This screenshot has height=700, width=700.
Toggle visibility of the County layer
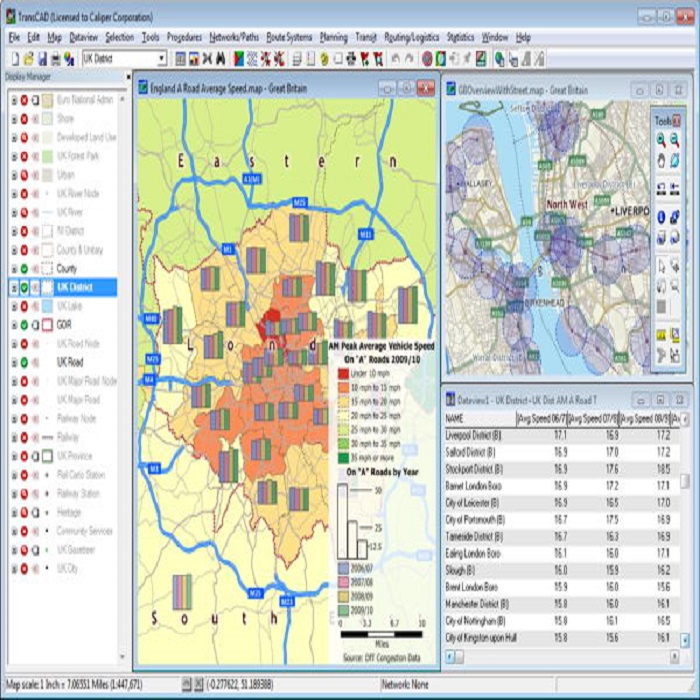pyautogui.click(x=23, y=269)
